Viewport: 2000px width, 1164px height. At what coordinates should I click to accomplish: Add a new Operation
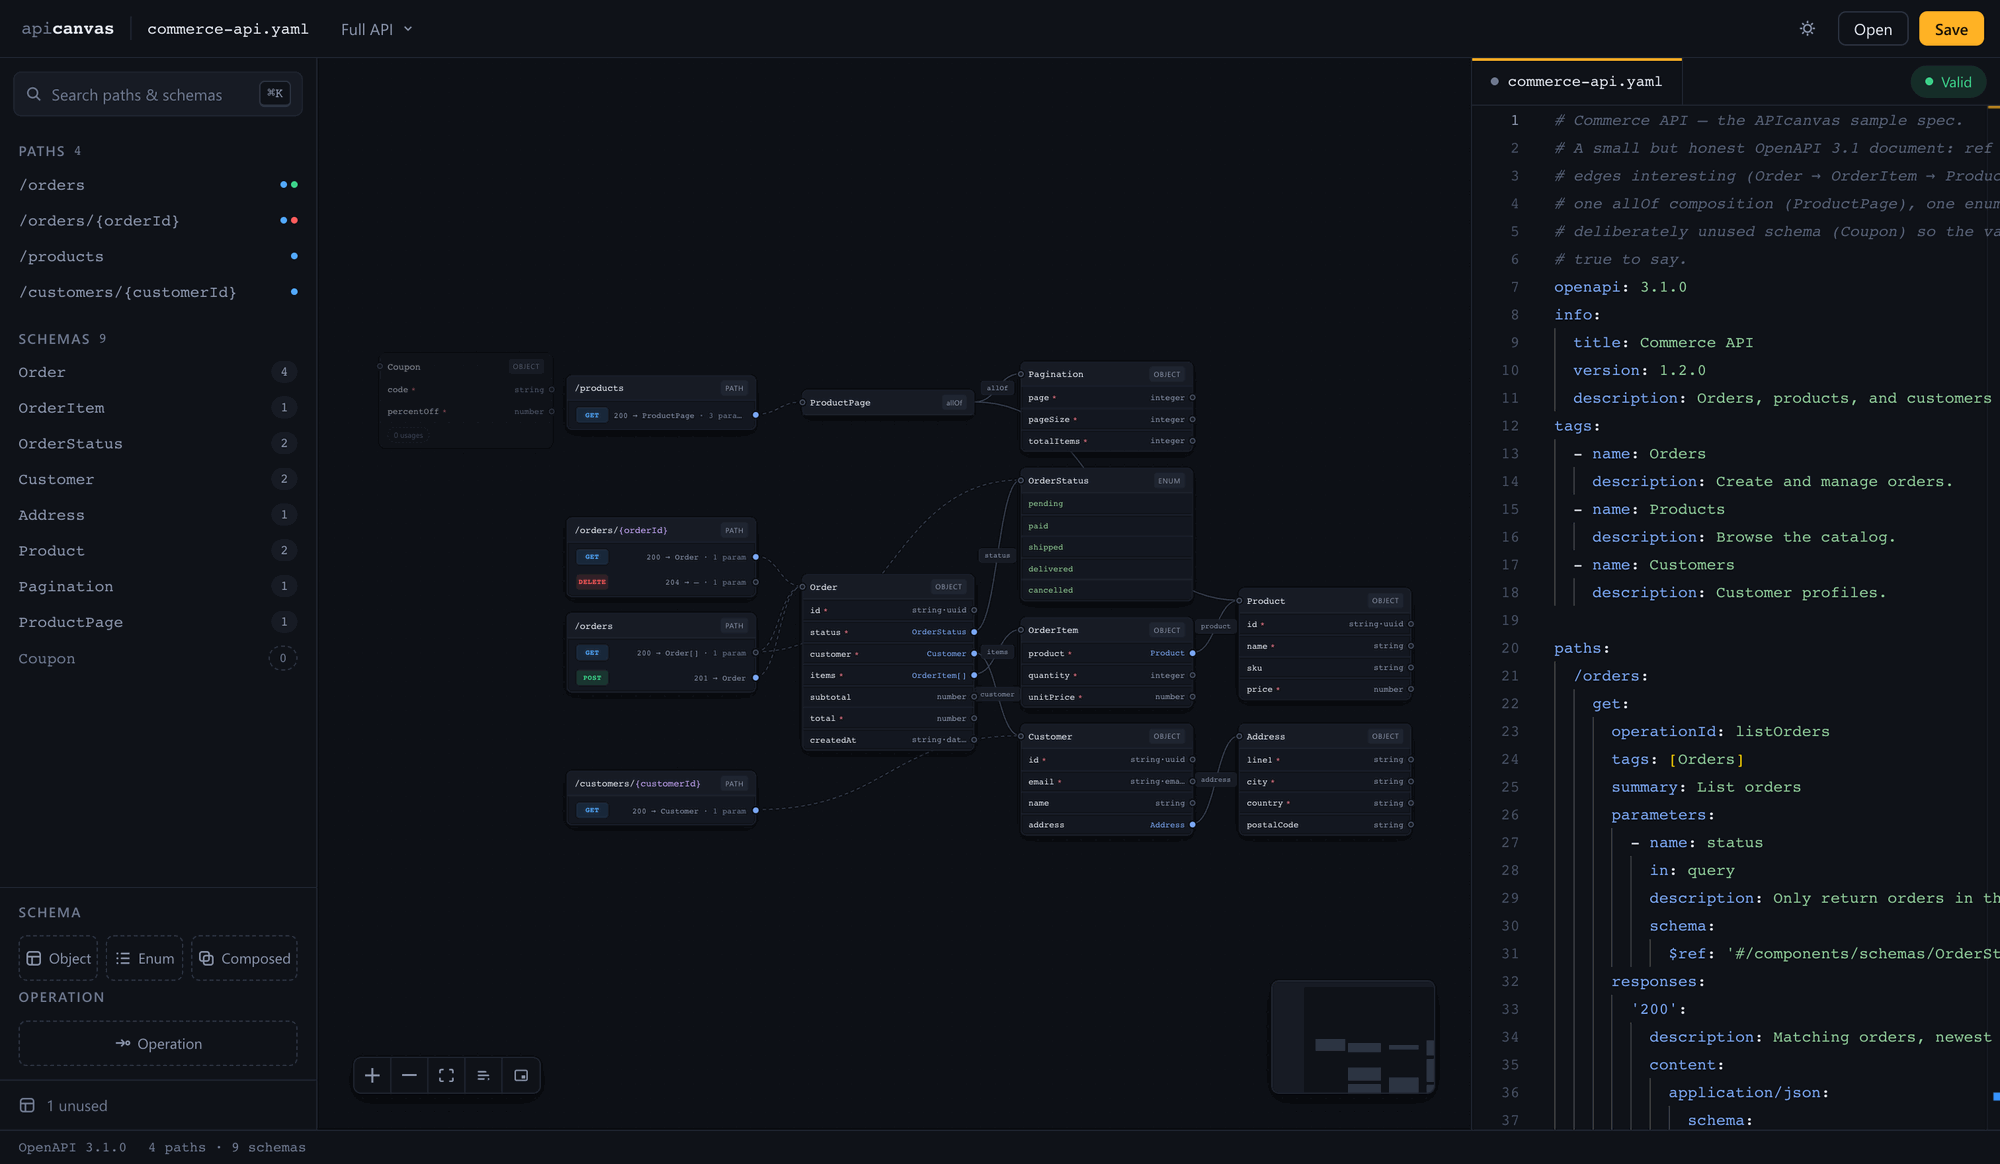(158, 1043)
